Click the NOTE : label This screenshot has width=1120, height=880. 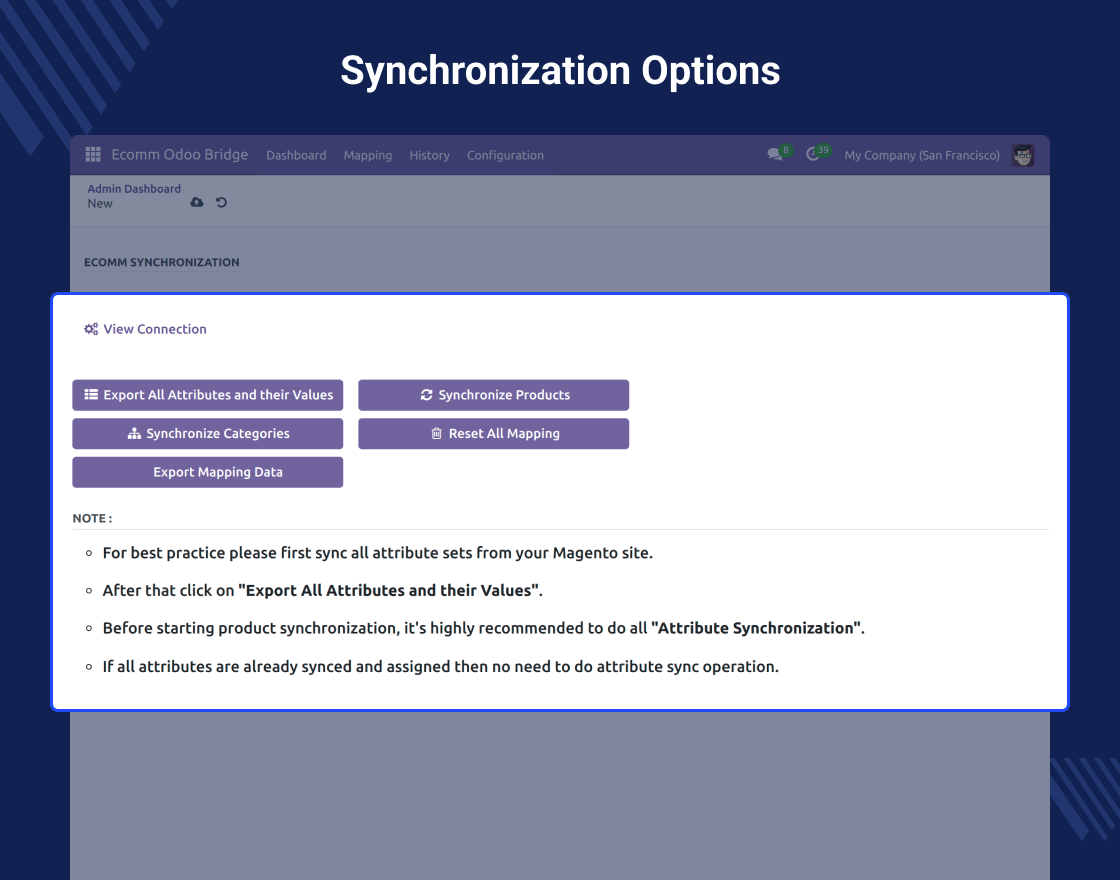[92, 519]
